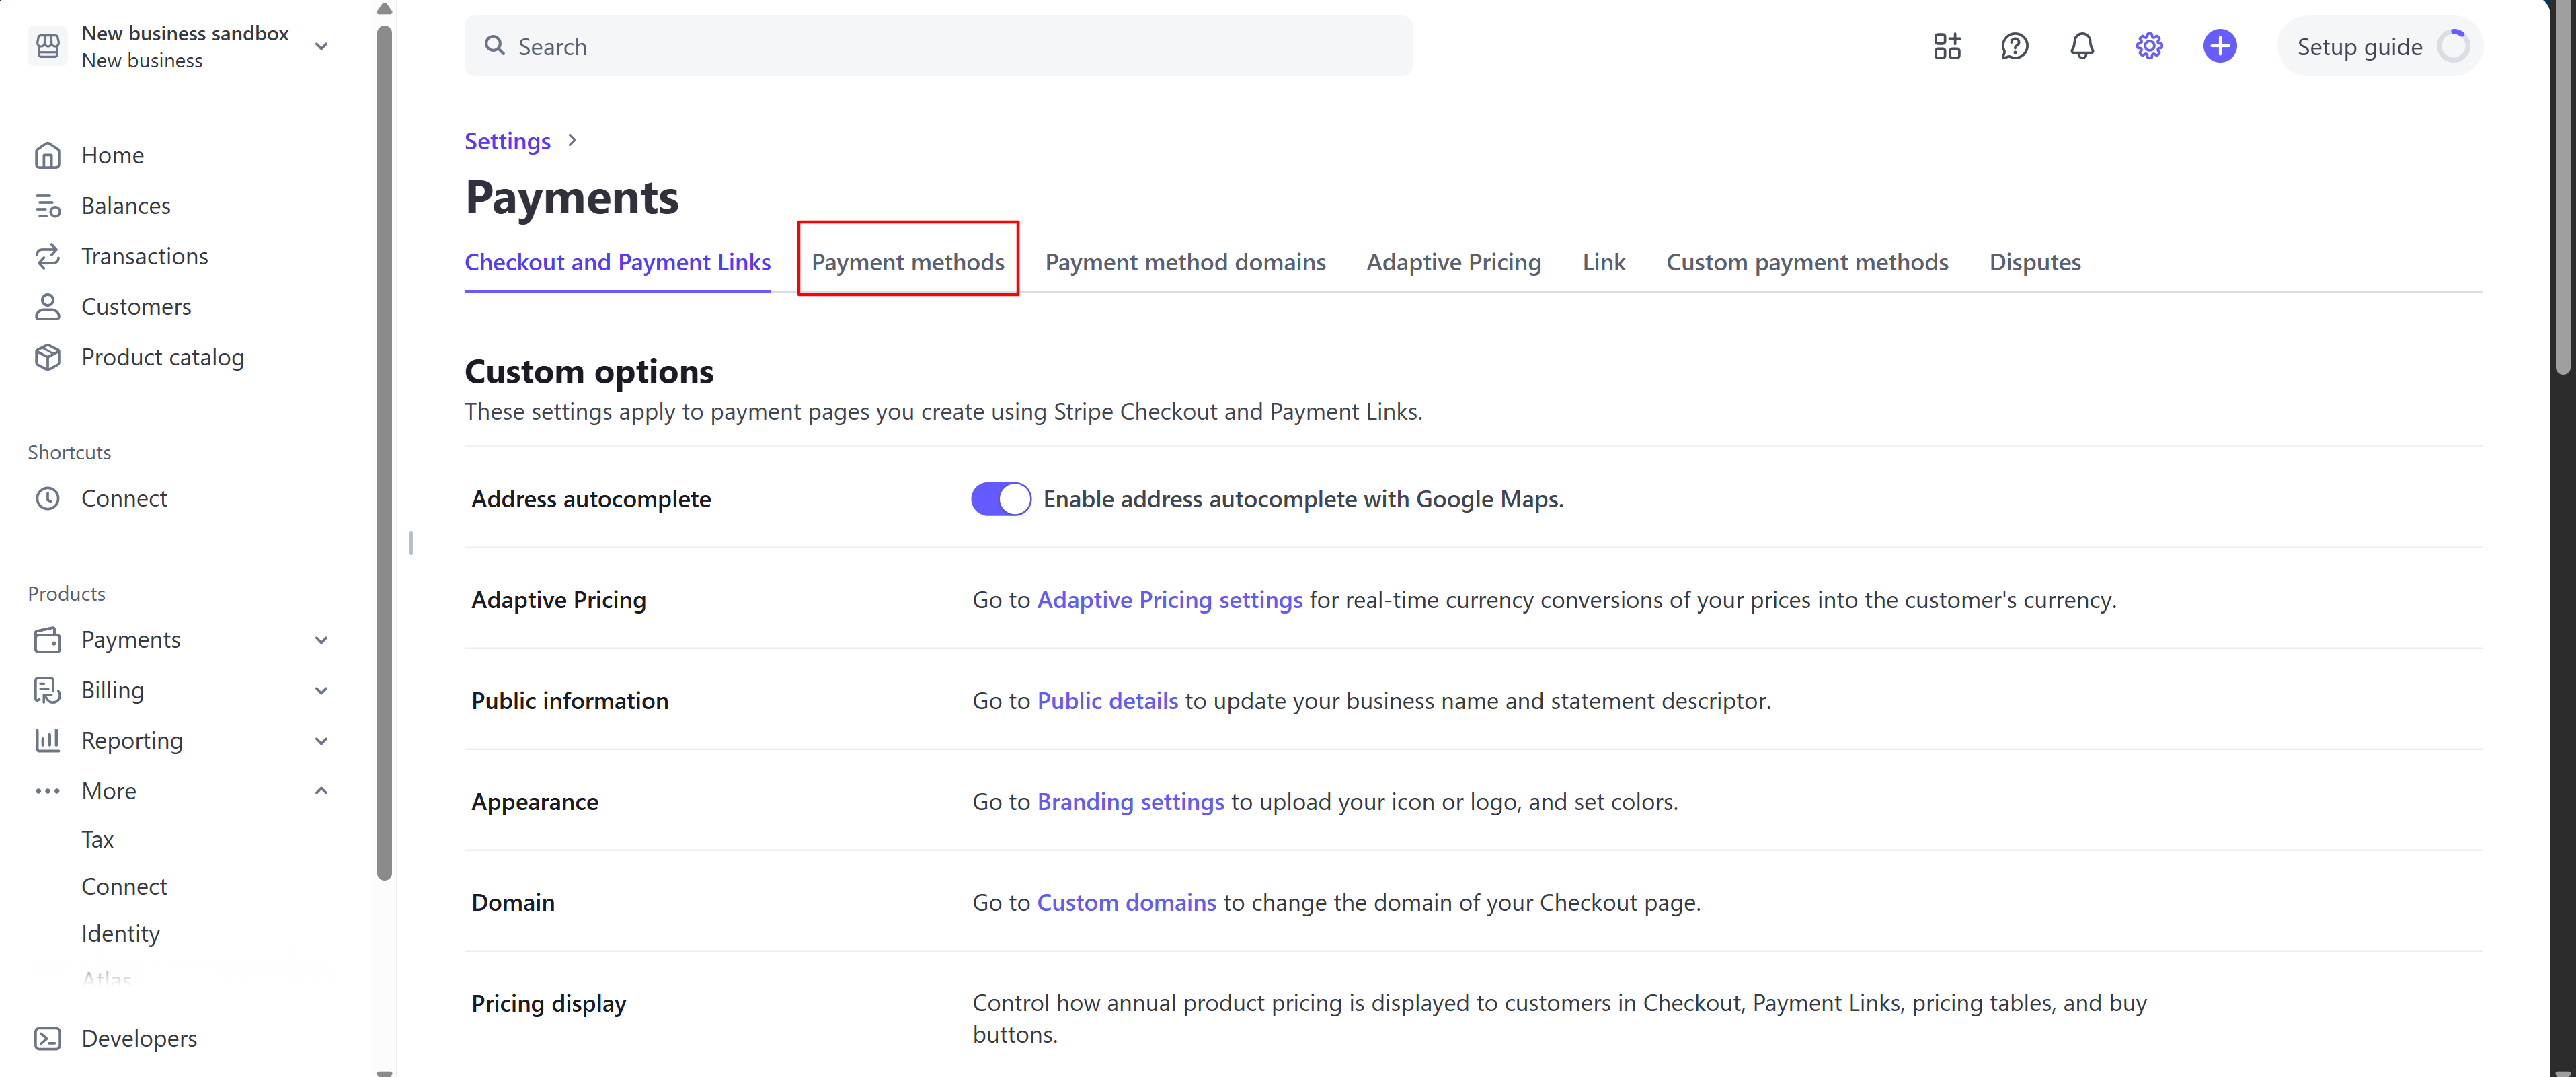This screenshot has width=2576, height=1077.
Task: Open the apps grid icon
Action: coord(1946,46)
